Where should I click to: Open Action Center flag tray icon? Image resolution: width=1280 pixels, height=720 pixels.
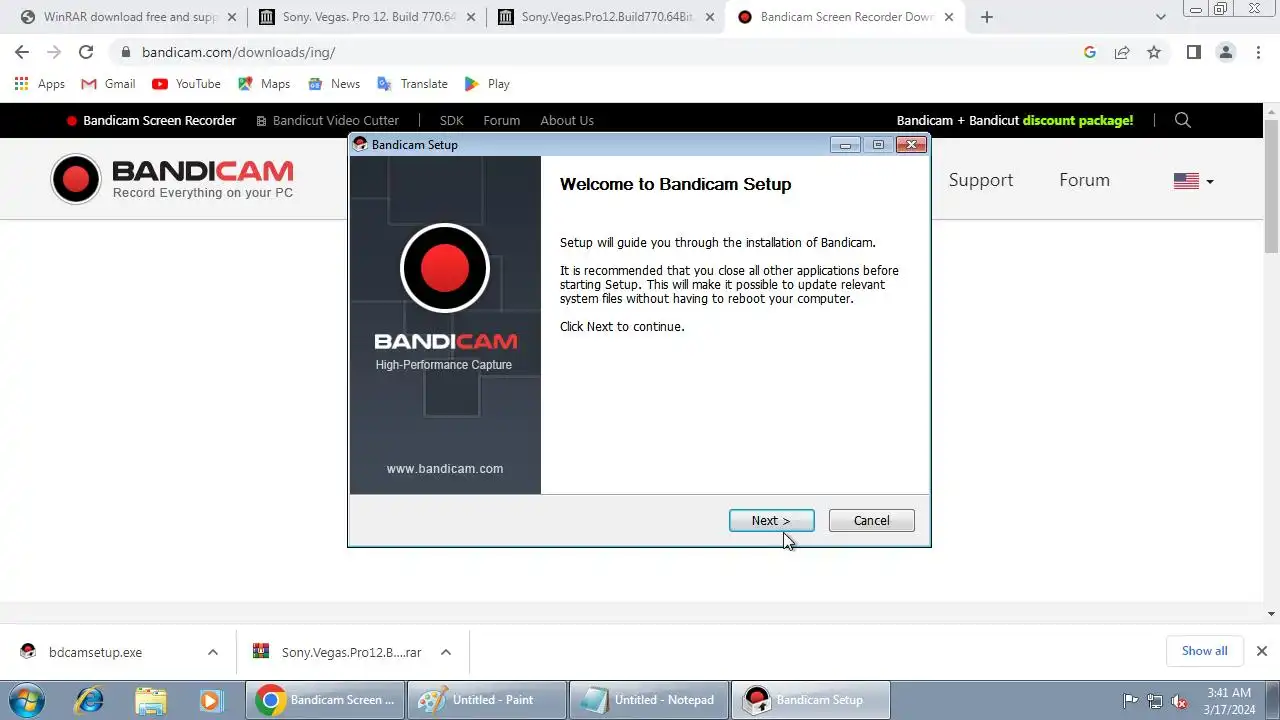[x=1131, y=701]
